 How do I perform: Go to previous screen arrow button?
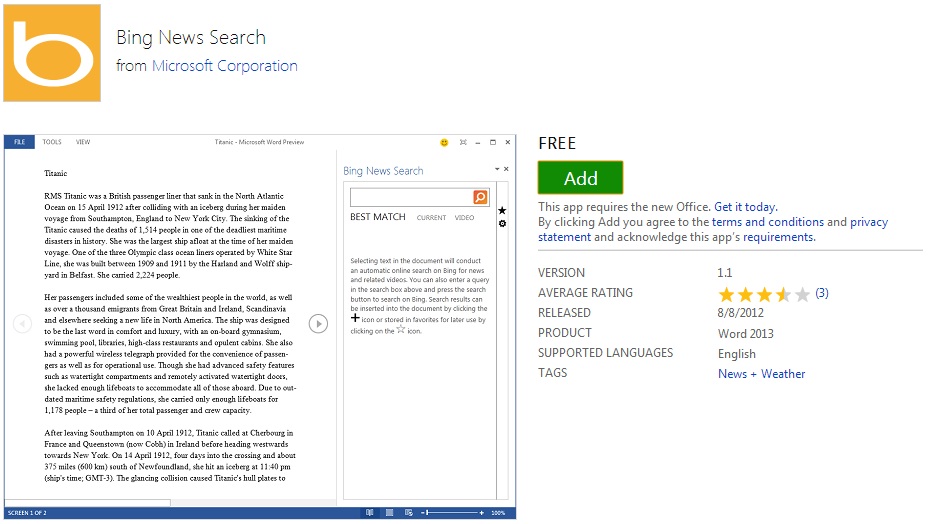(x=23, y=324)
